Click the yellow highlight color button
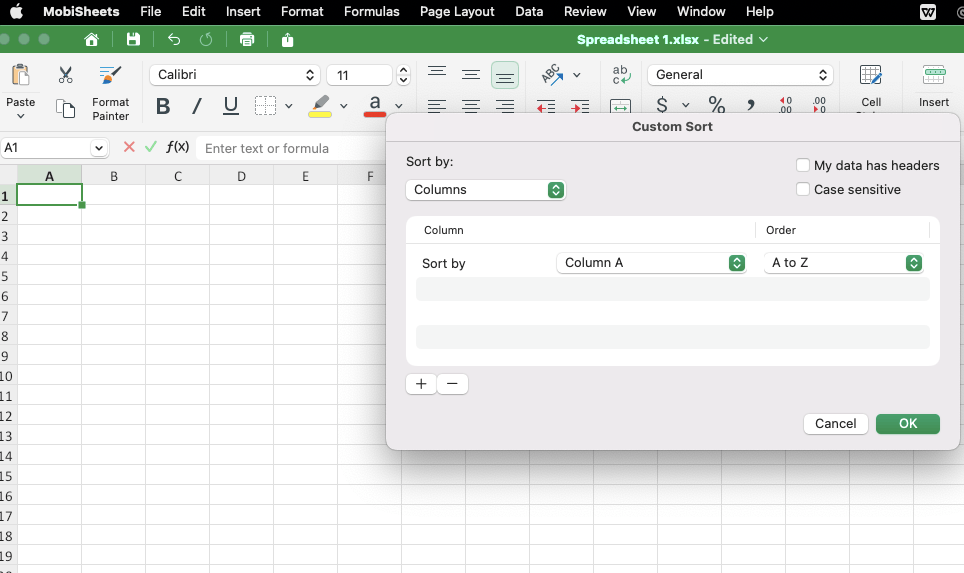This screenshot has width=964, height=573. 320,106
